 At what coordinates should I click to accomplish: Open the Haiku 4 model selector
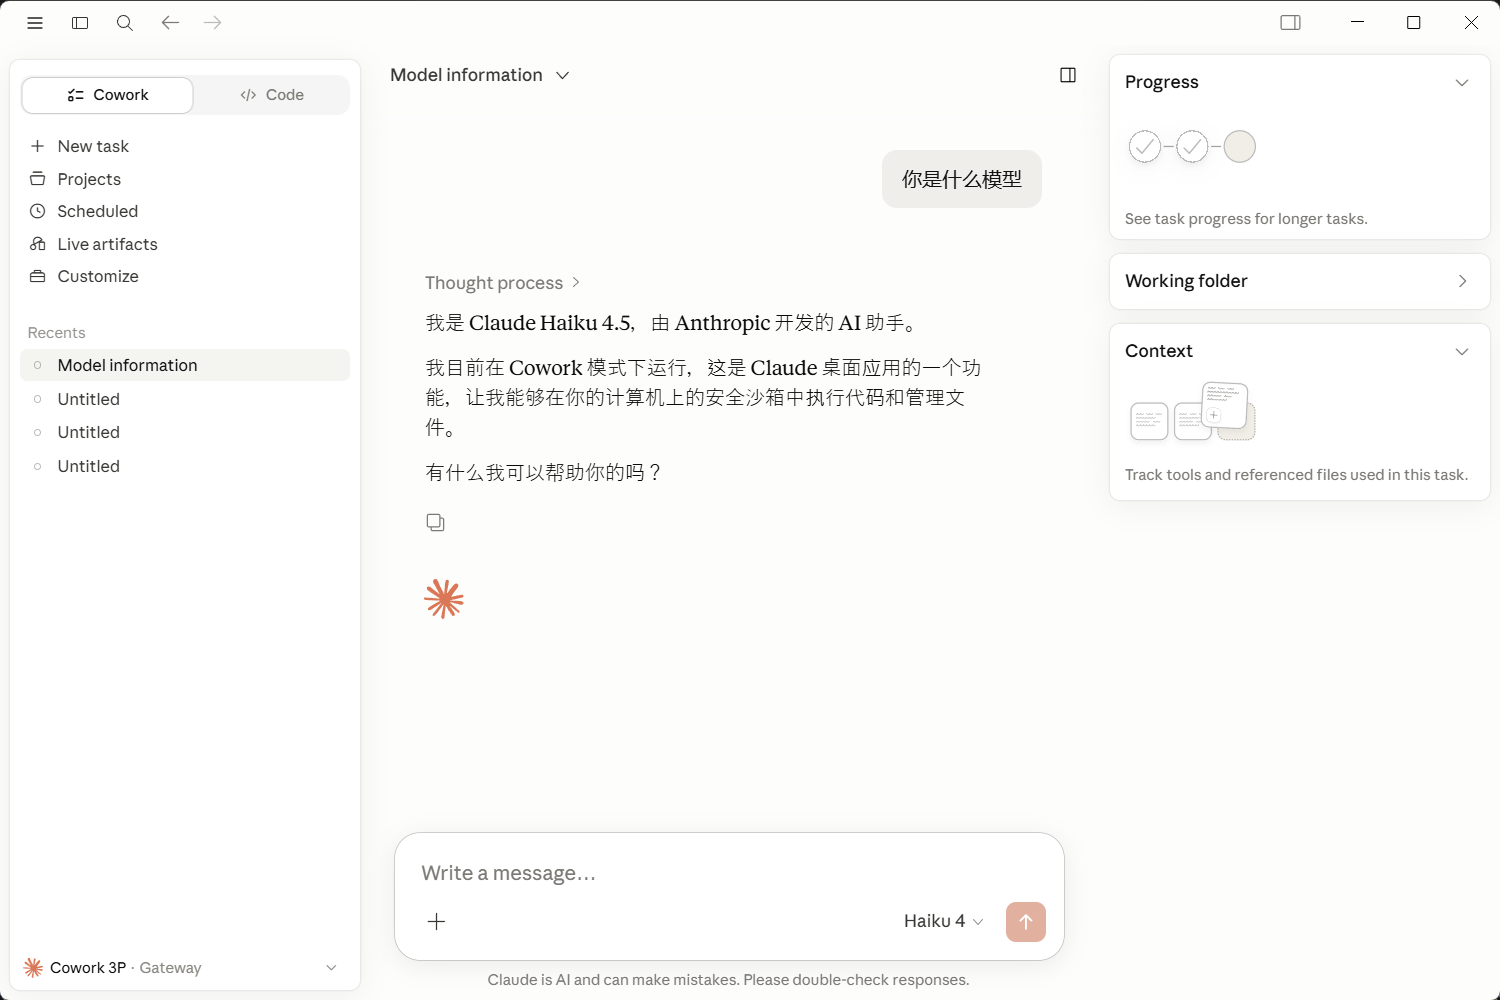[x=943, y=921]
